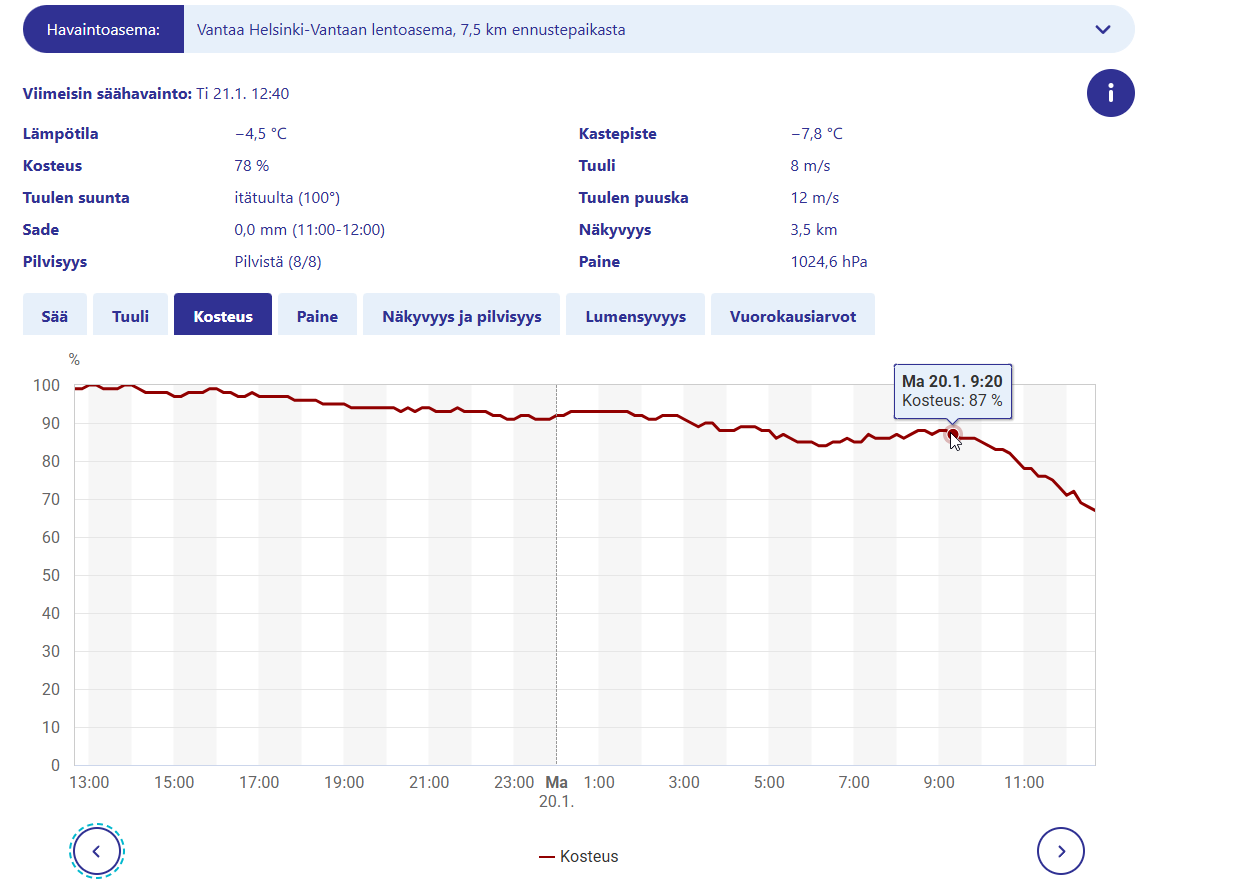Click the red Kosteus legend line marker
This screenshot has height=881, width=1237.
(547, 857)
